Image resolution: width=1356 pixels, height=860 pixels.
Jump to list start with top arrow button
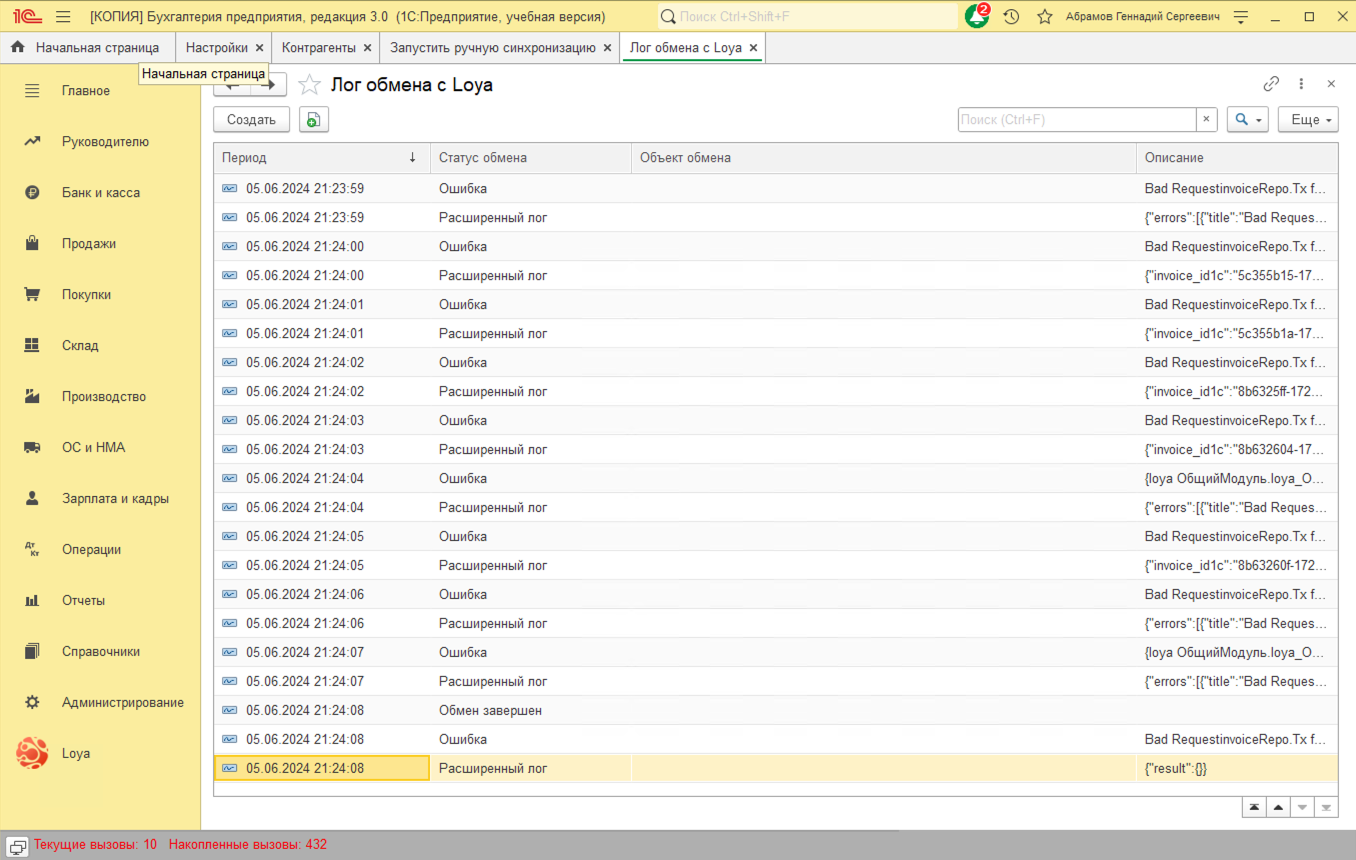point(1254,808)
